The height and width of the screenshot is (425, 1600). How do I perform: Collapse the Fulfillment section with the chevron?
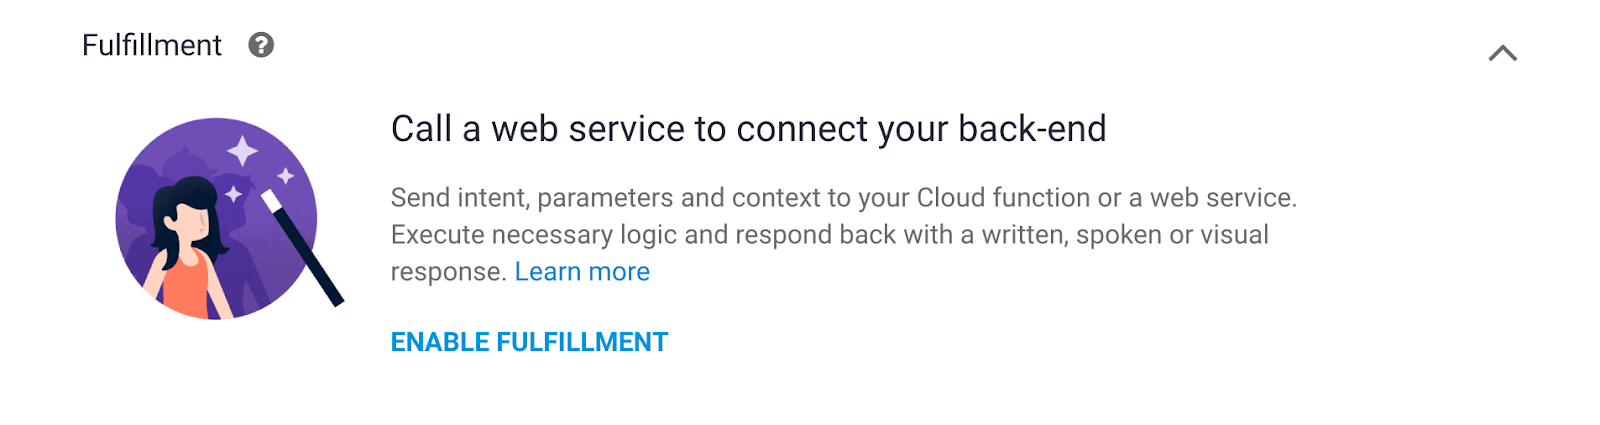pyautogui.click(x=1502, y=53)
